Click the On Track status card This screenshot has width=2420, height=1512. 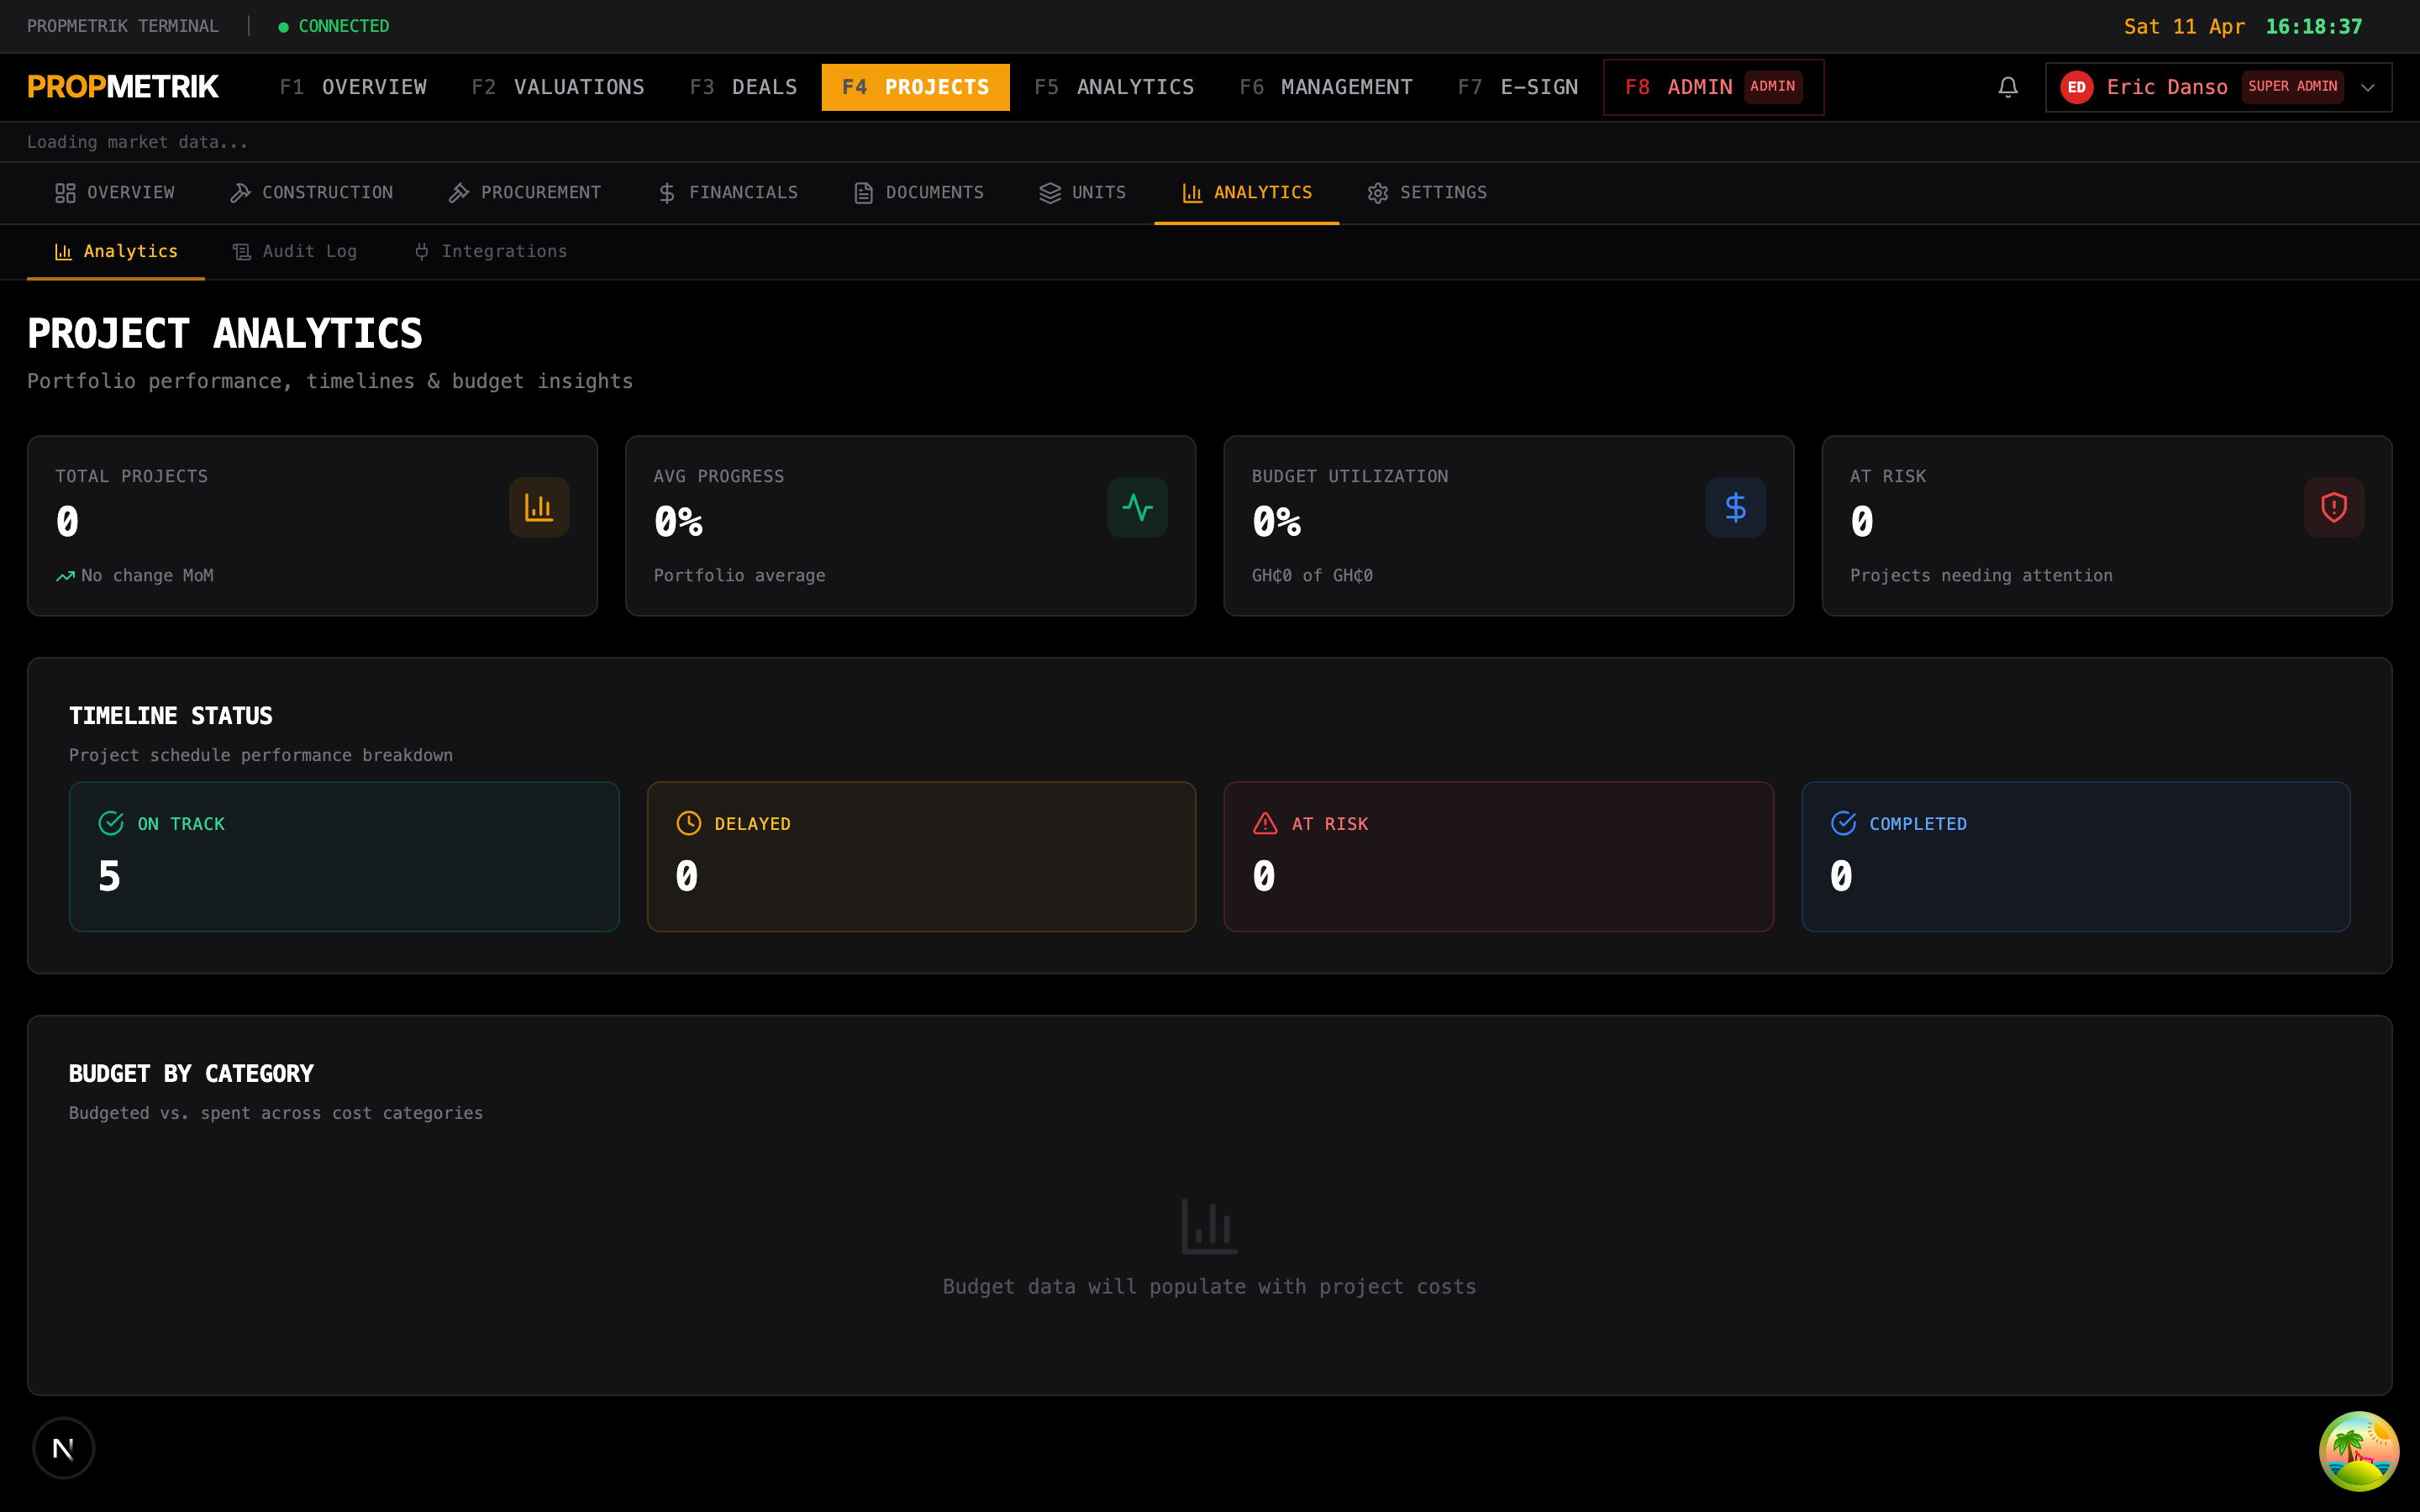tap(344, 857)
